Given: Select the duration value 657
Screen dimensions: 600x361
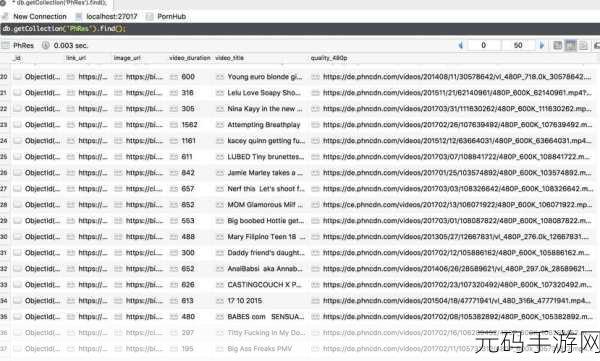Looking at the screenshot, I should [x=188, y=189].
